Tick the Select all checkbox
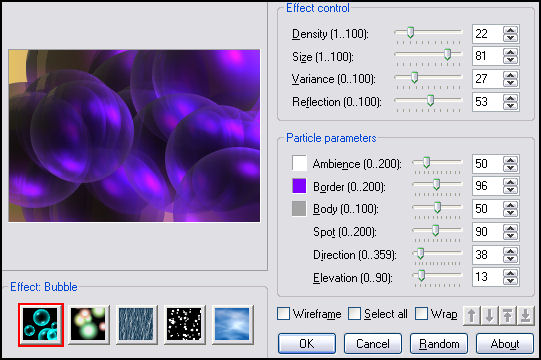This screenshot has height=360, width=541. coord(354,314)
